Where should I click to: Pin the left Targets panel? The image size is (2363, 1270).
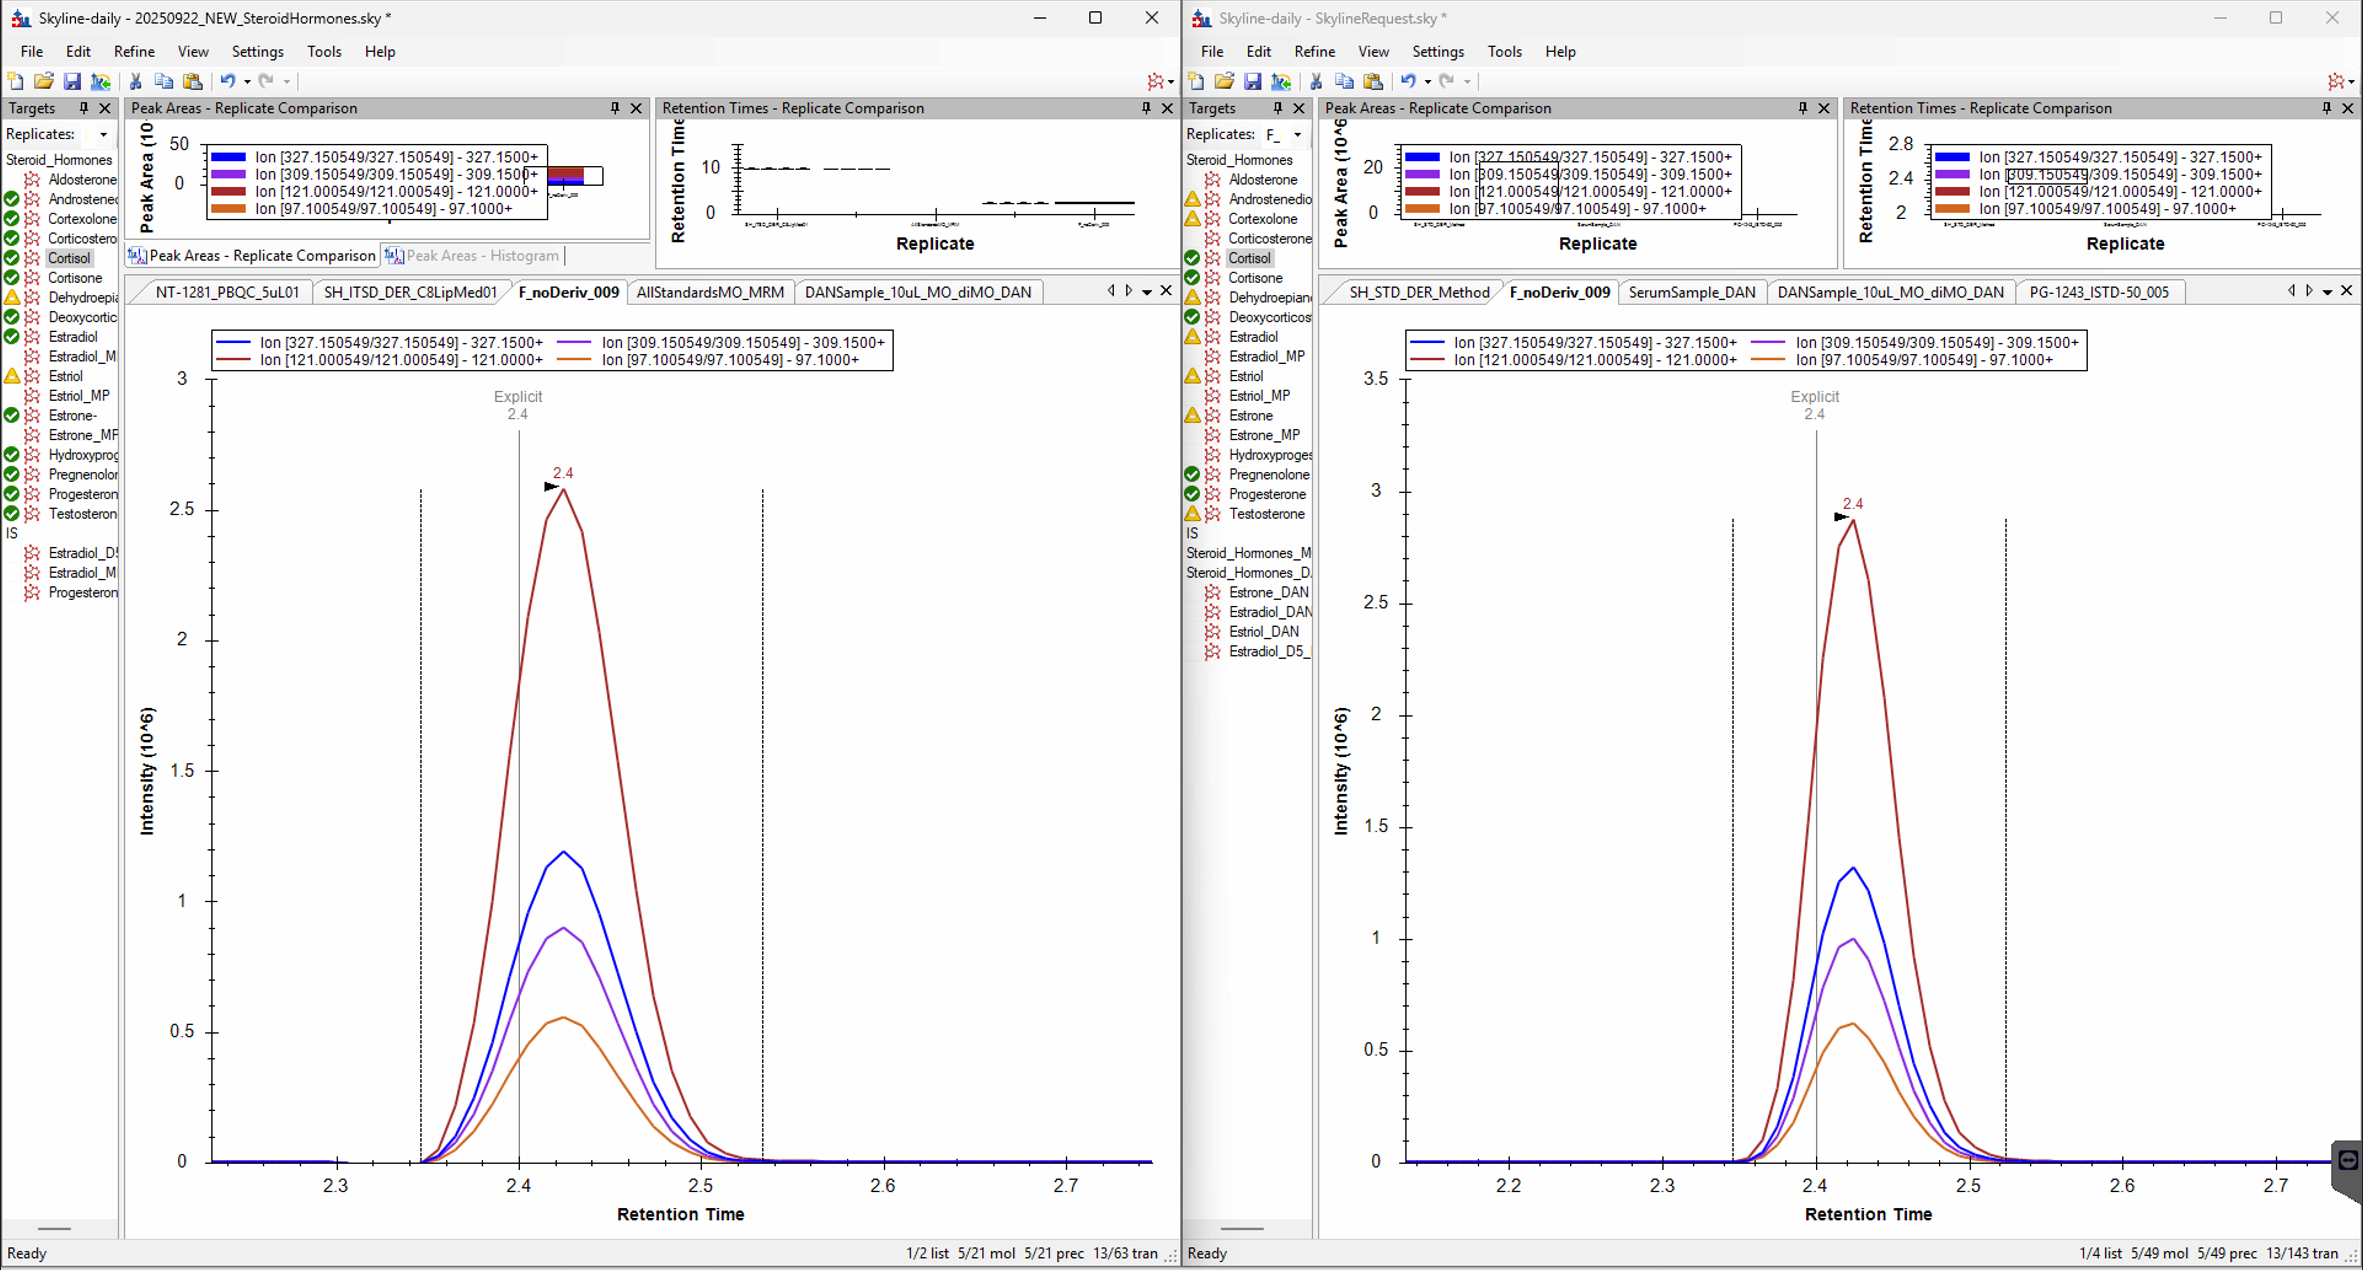click(84, 108)
